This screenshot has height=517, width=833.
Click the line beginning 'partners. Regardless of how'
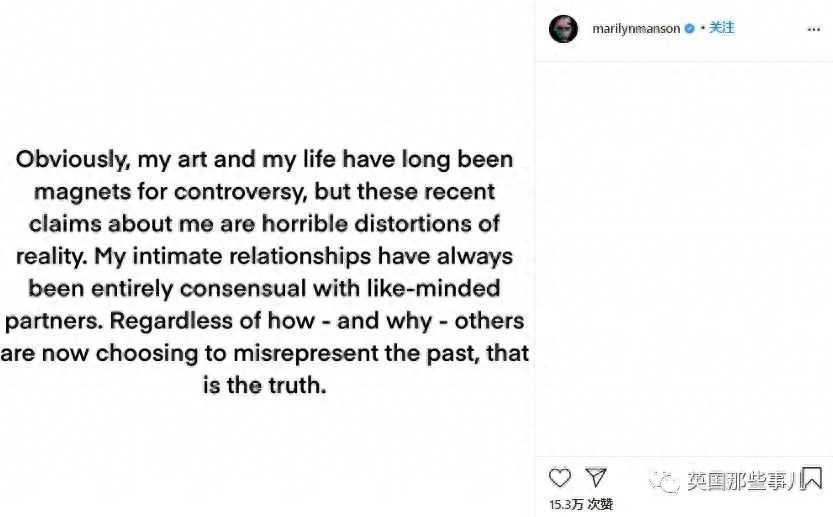[265, 320]
